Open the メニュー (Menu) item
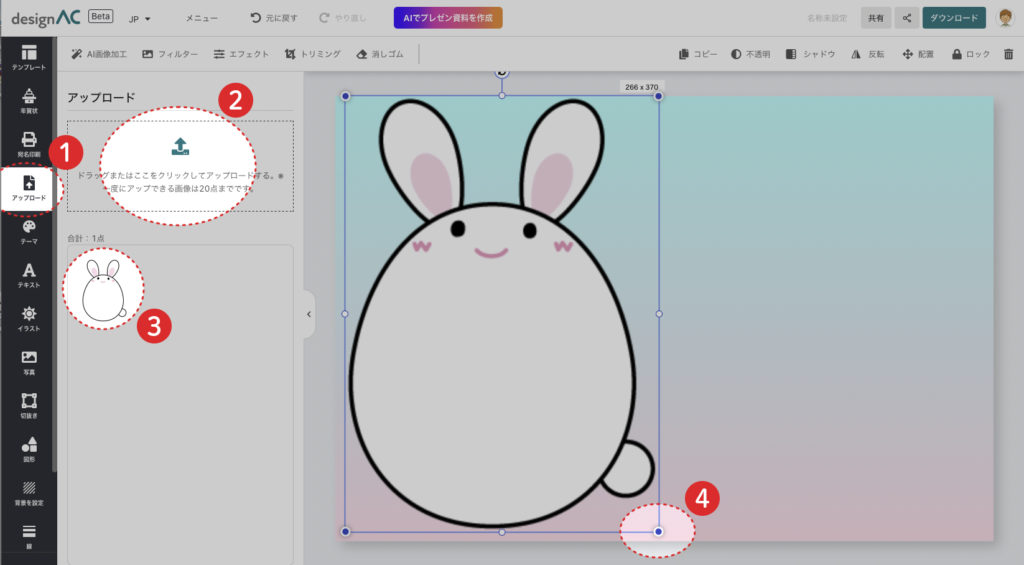Screen dimensions: 1024x565 coord(201,18)
